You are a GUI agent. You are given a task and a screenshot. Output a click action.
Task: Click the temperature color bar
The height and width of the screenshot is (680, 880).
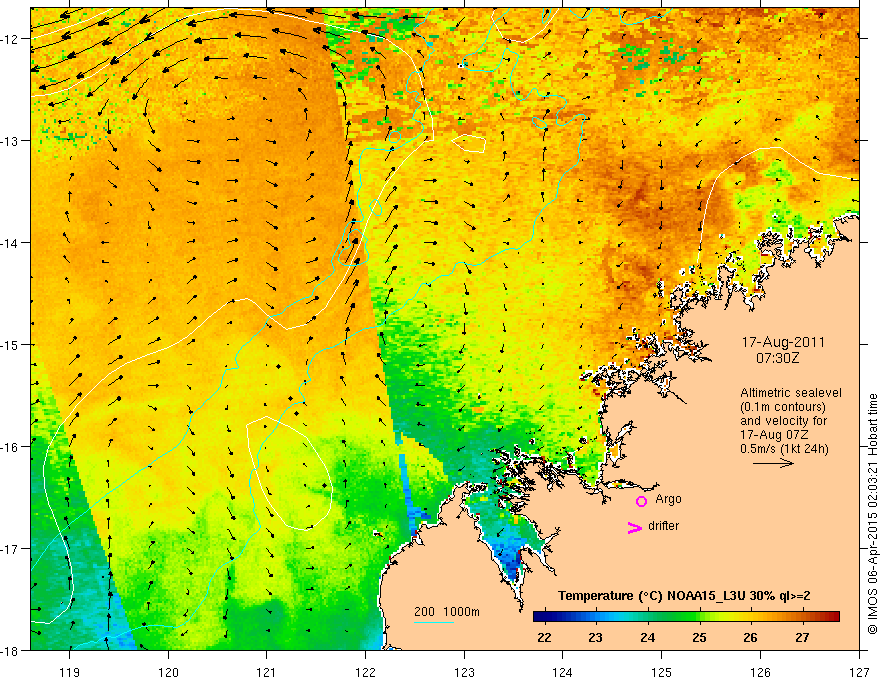(x=686, y=617)
